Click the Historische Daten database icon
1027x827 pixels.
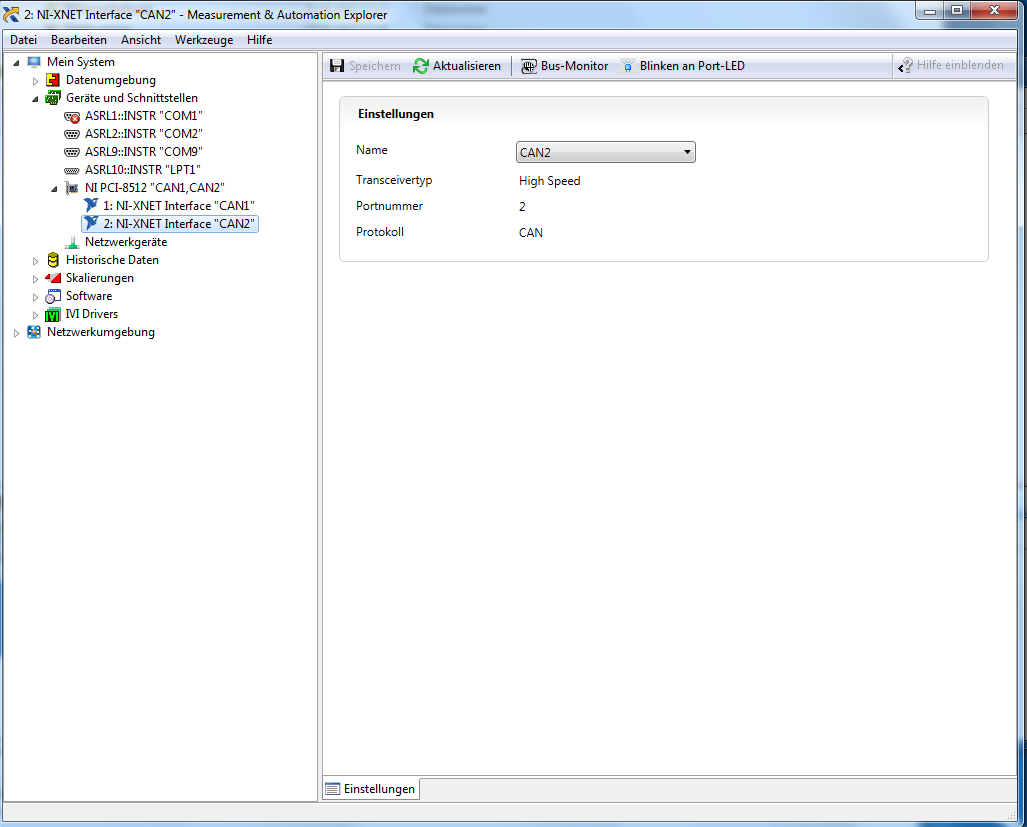tap(53, 260)
